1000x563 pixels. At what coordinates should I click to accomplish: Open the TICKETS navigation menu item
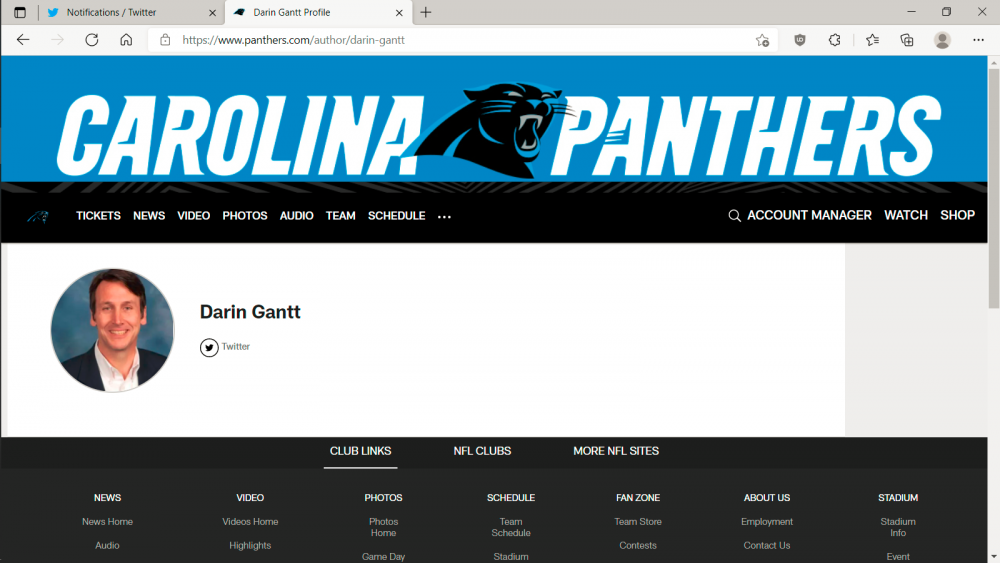98,216
